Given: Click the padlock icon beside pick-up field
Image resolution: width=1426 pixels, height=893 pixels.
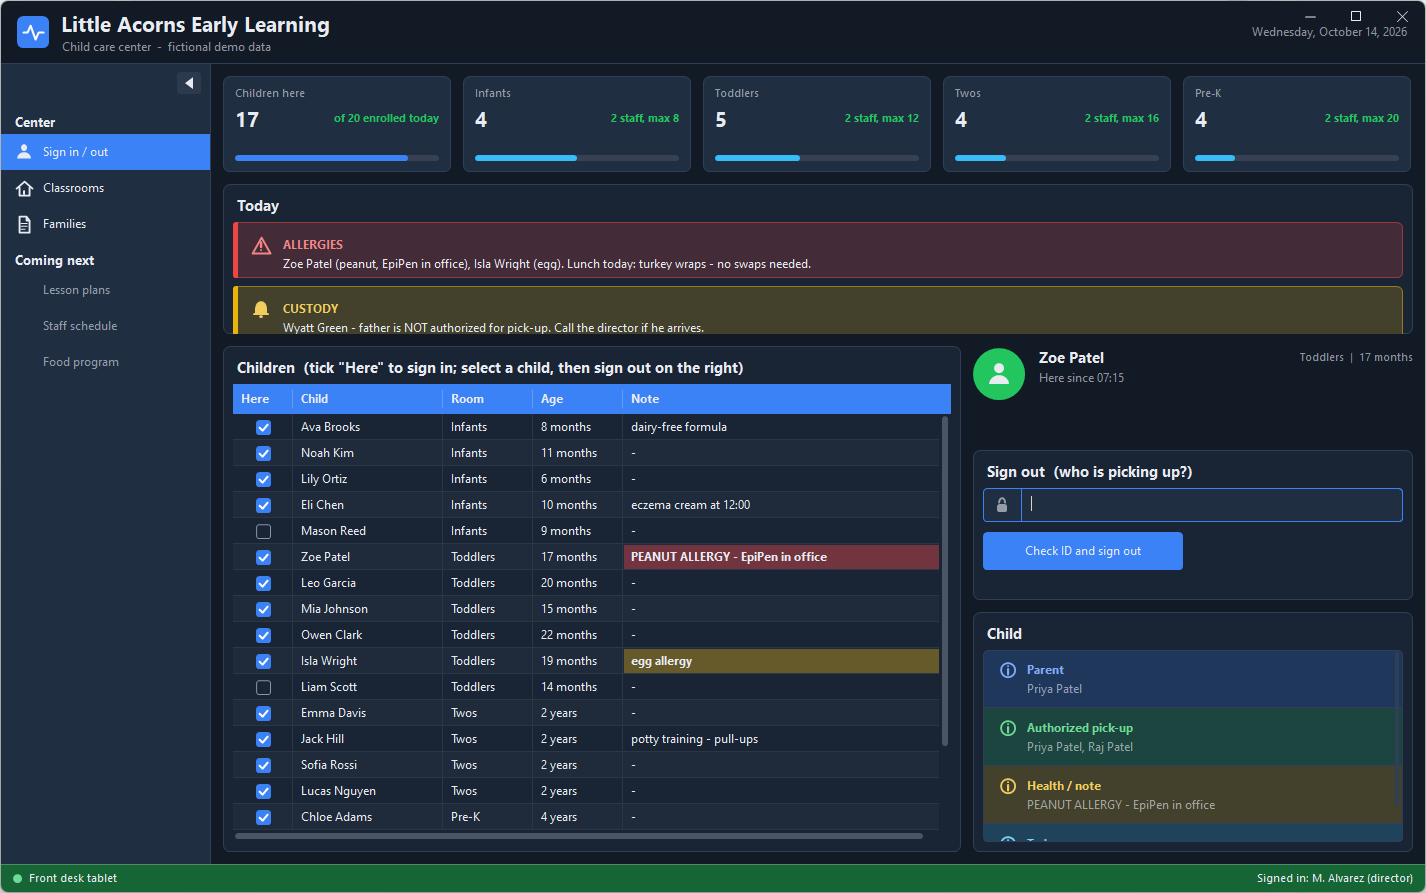Looking at the screenshot, I should coord(1002,505).
